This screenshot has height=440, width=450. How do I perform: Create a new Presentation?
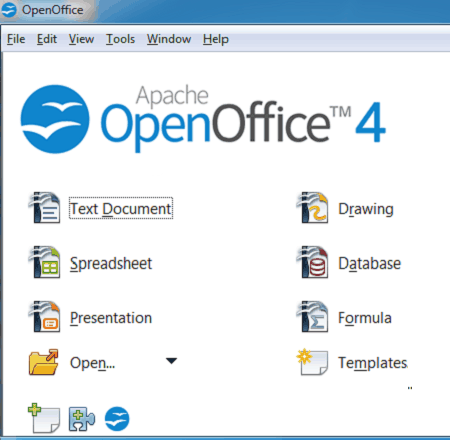click(x=111, y=318)
